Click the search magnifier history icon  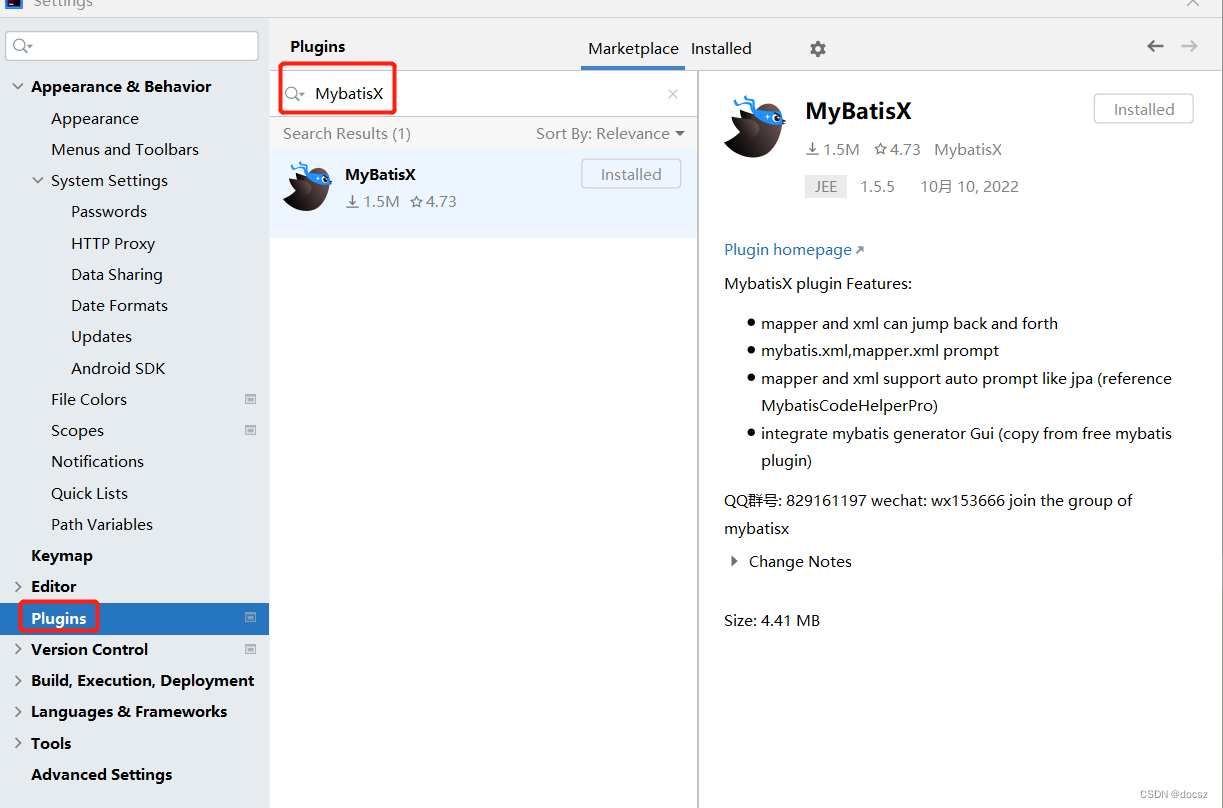coord(295,94)
